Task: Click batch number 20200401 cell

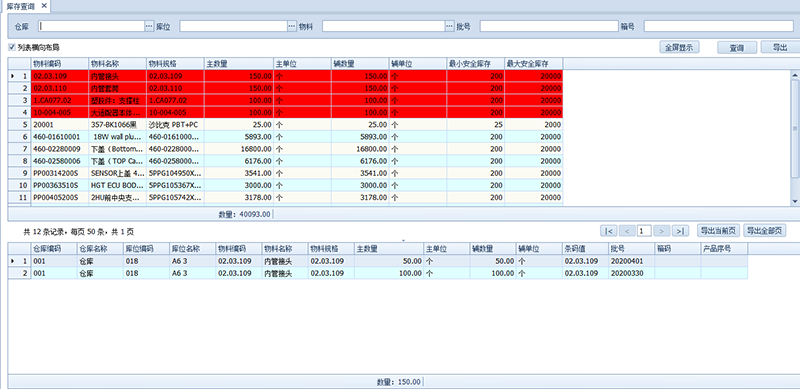Action: (x=632, y=261)
